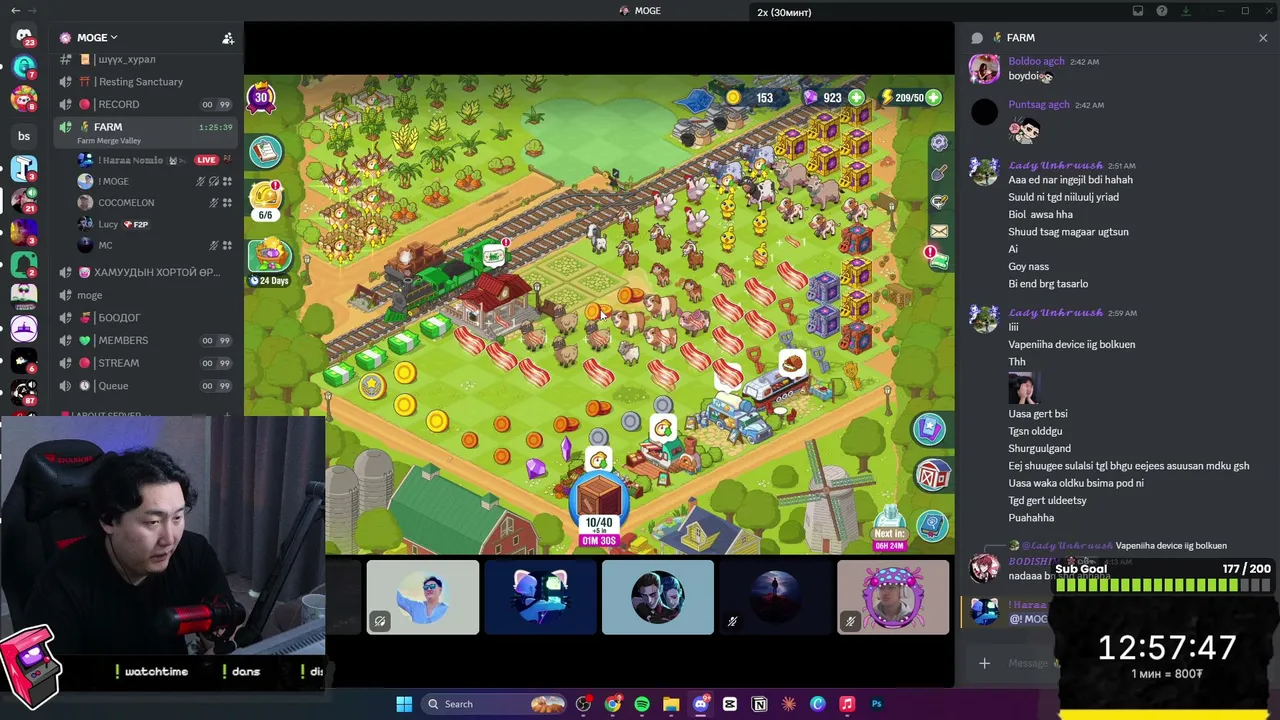Click the purple gem counter 923

pos(831,98)
